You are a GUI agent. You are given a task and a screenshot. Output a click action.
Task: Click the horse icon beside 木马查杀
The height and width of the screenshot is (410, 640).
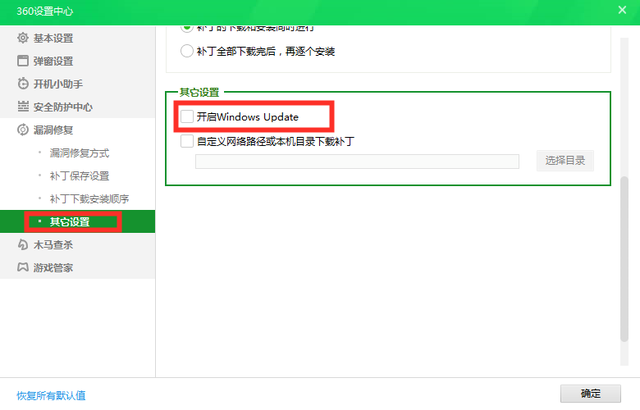(23, 245)
